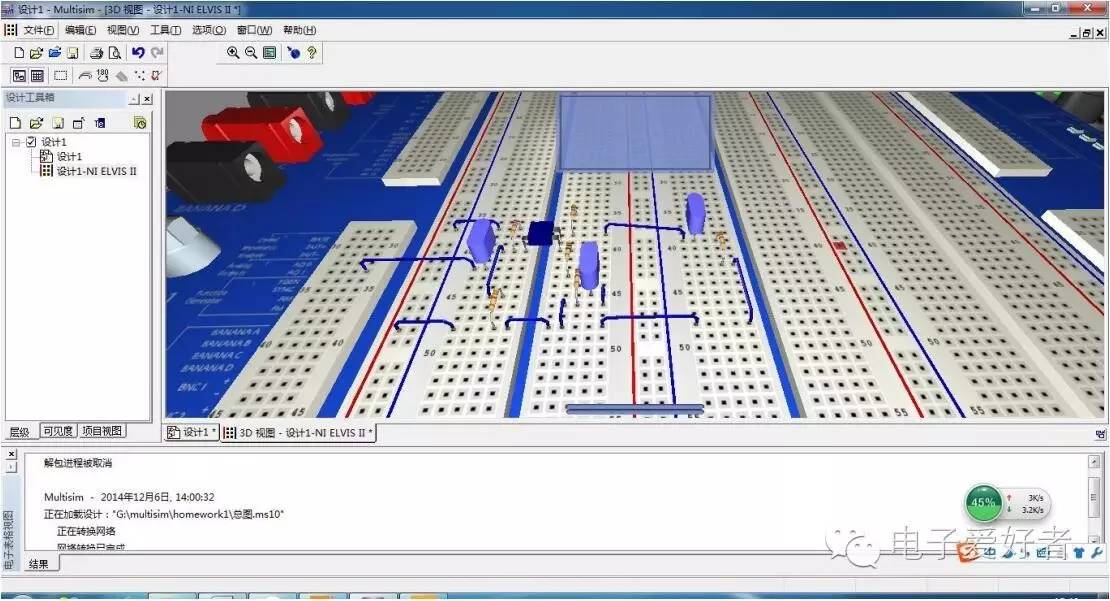
Task: Click the blue ball pointer icon
Action: tap(294, 52)
